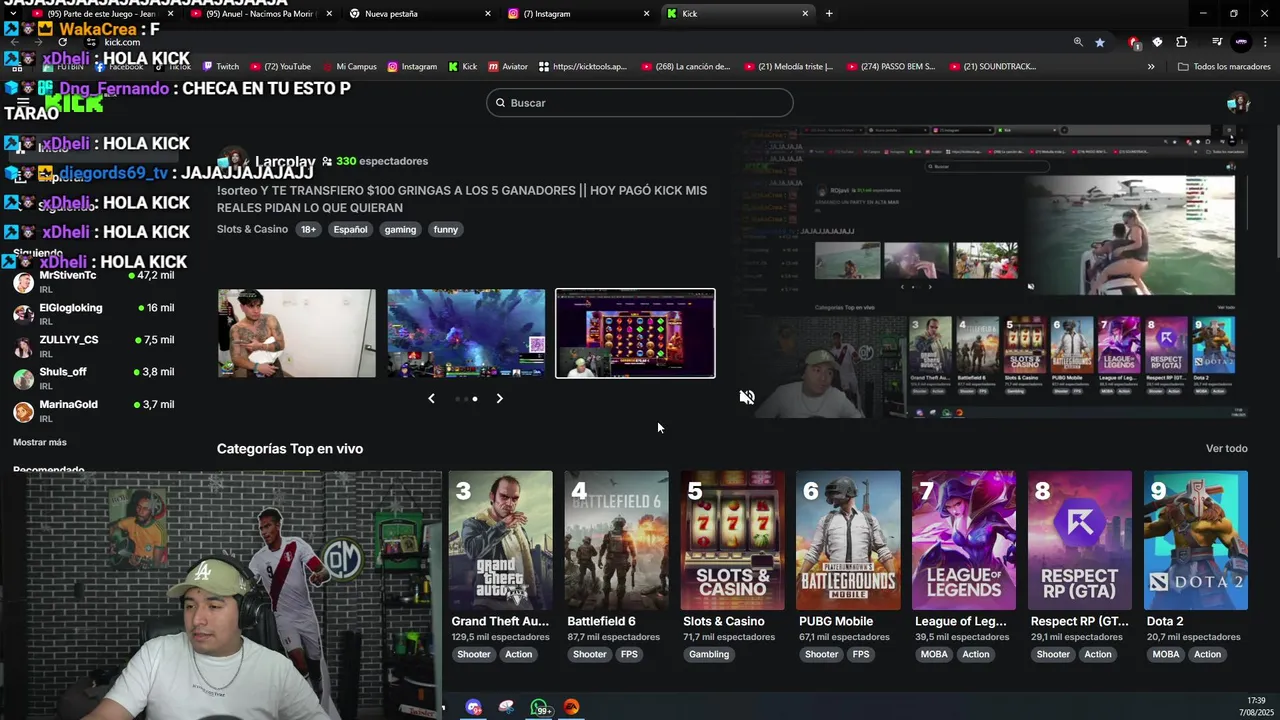The image size is (1280, 720).
Task: Open the (72) YouTube bookmark
Action: tap(281, 67)
